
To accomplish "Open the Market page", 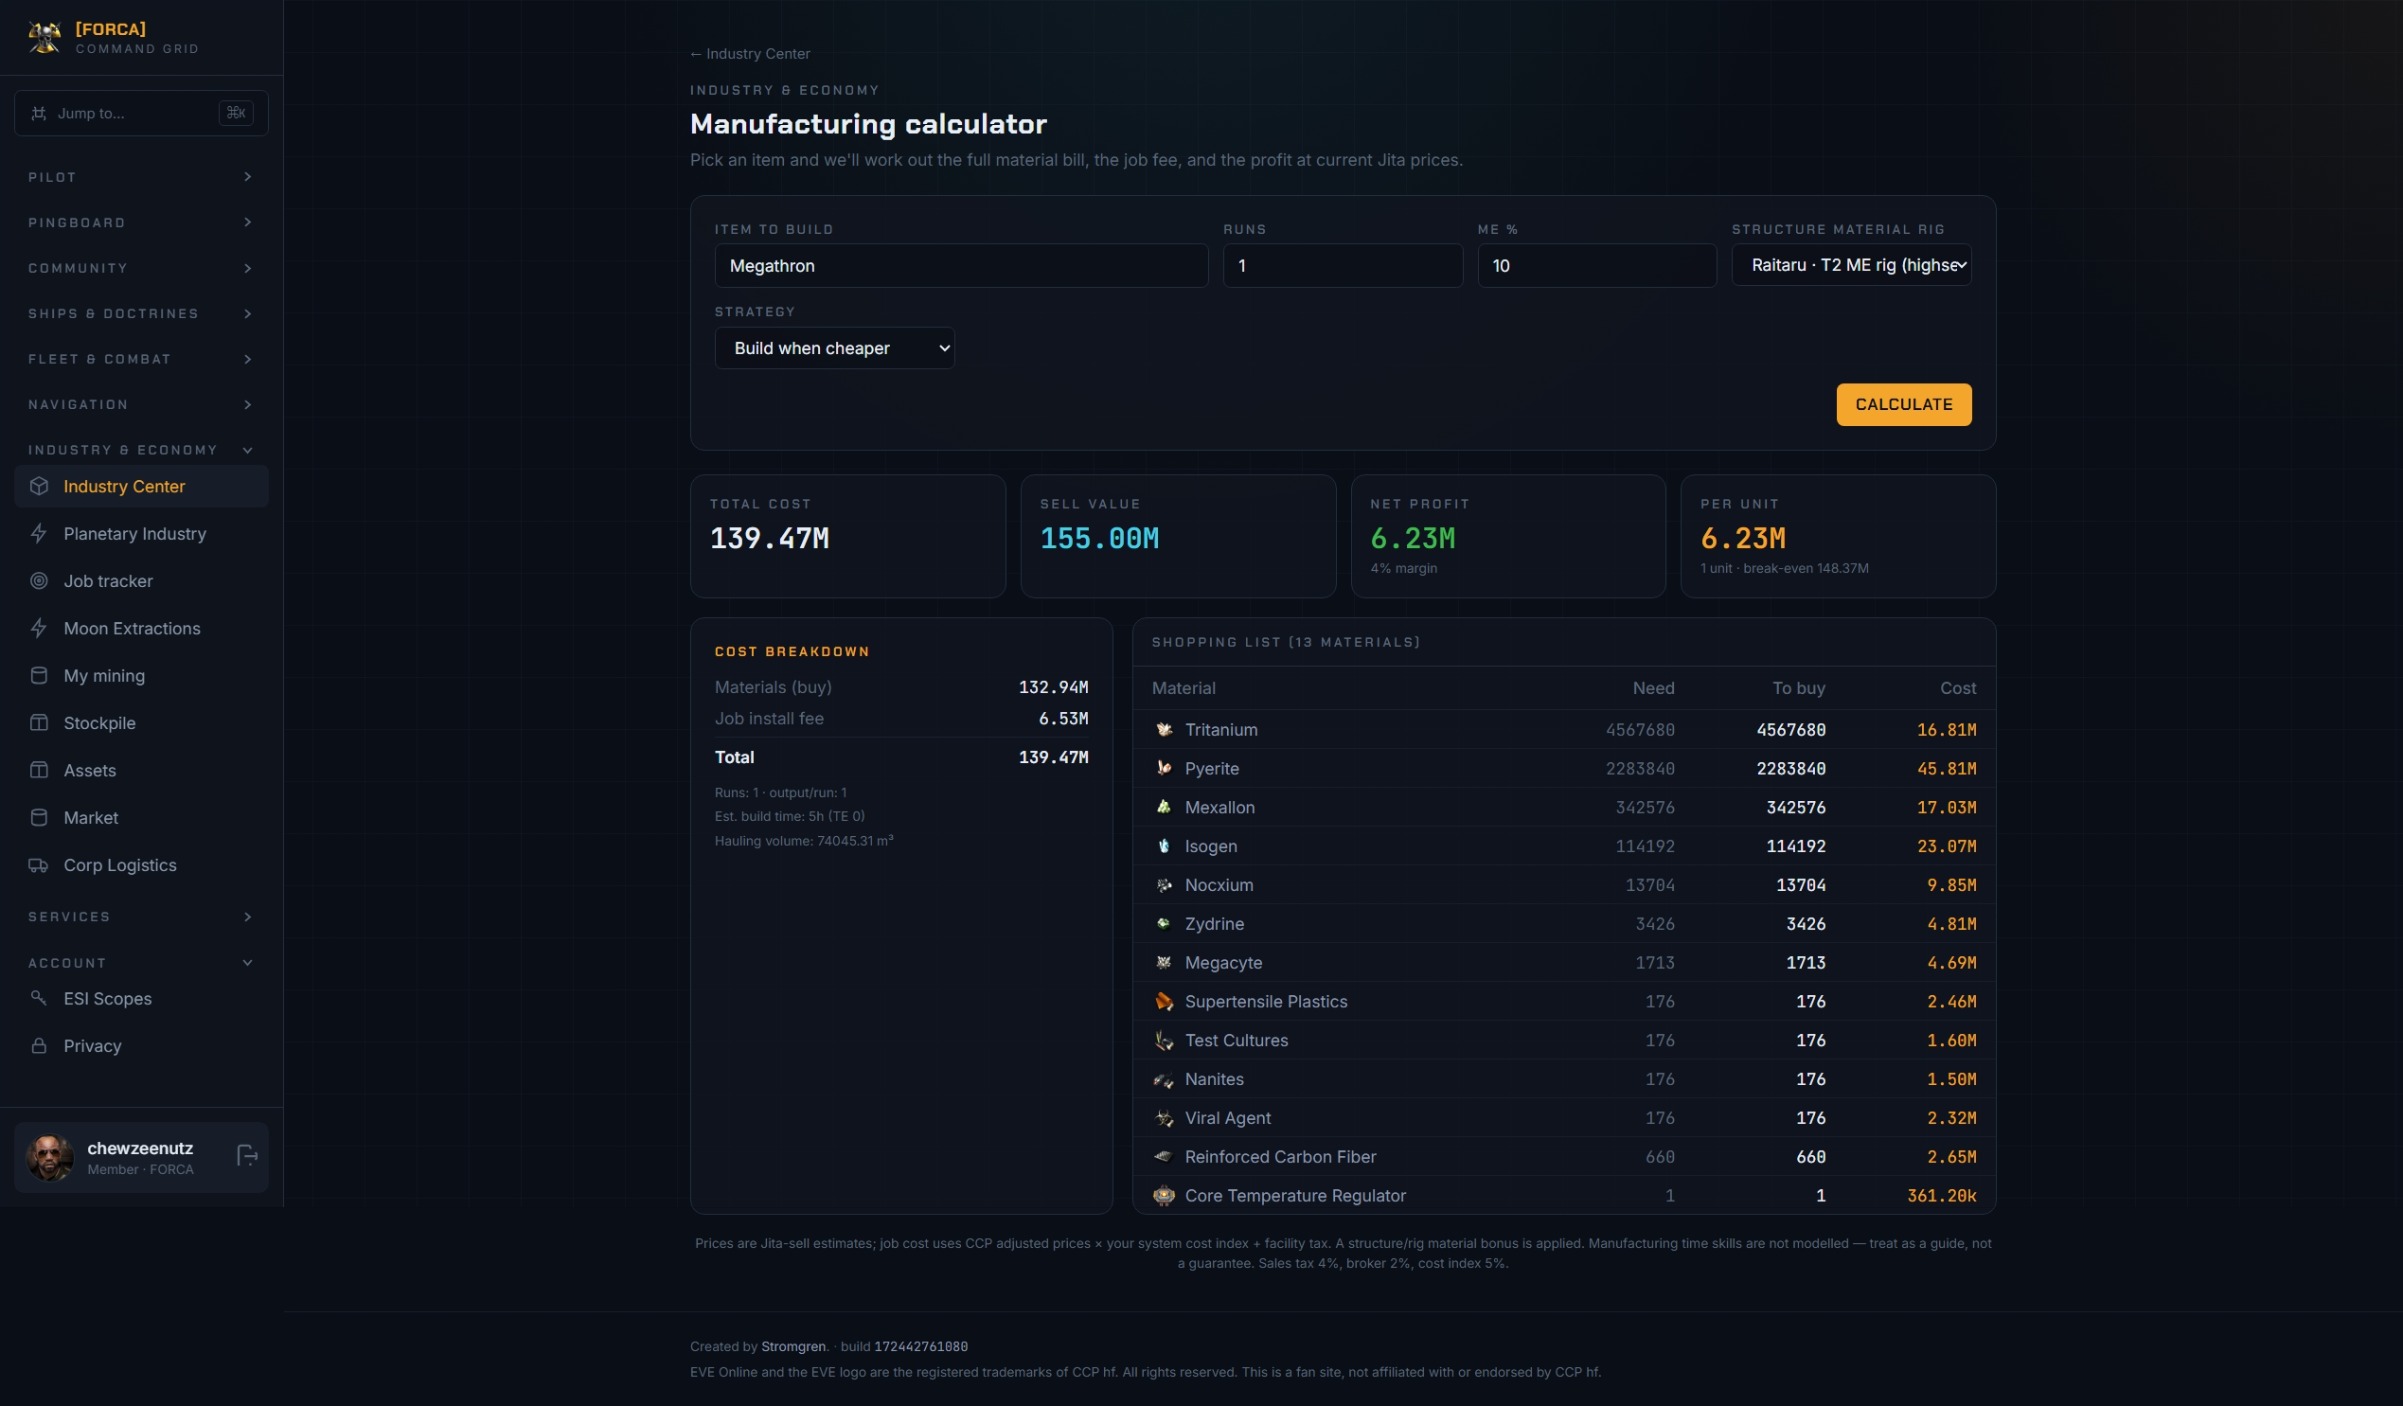I will (141, 817).
